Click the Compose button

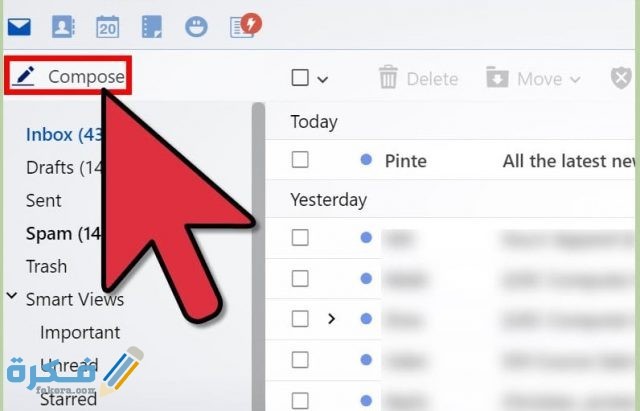point(68,76)
